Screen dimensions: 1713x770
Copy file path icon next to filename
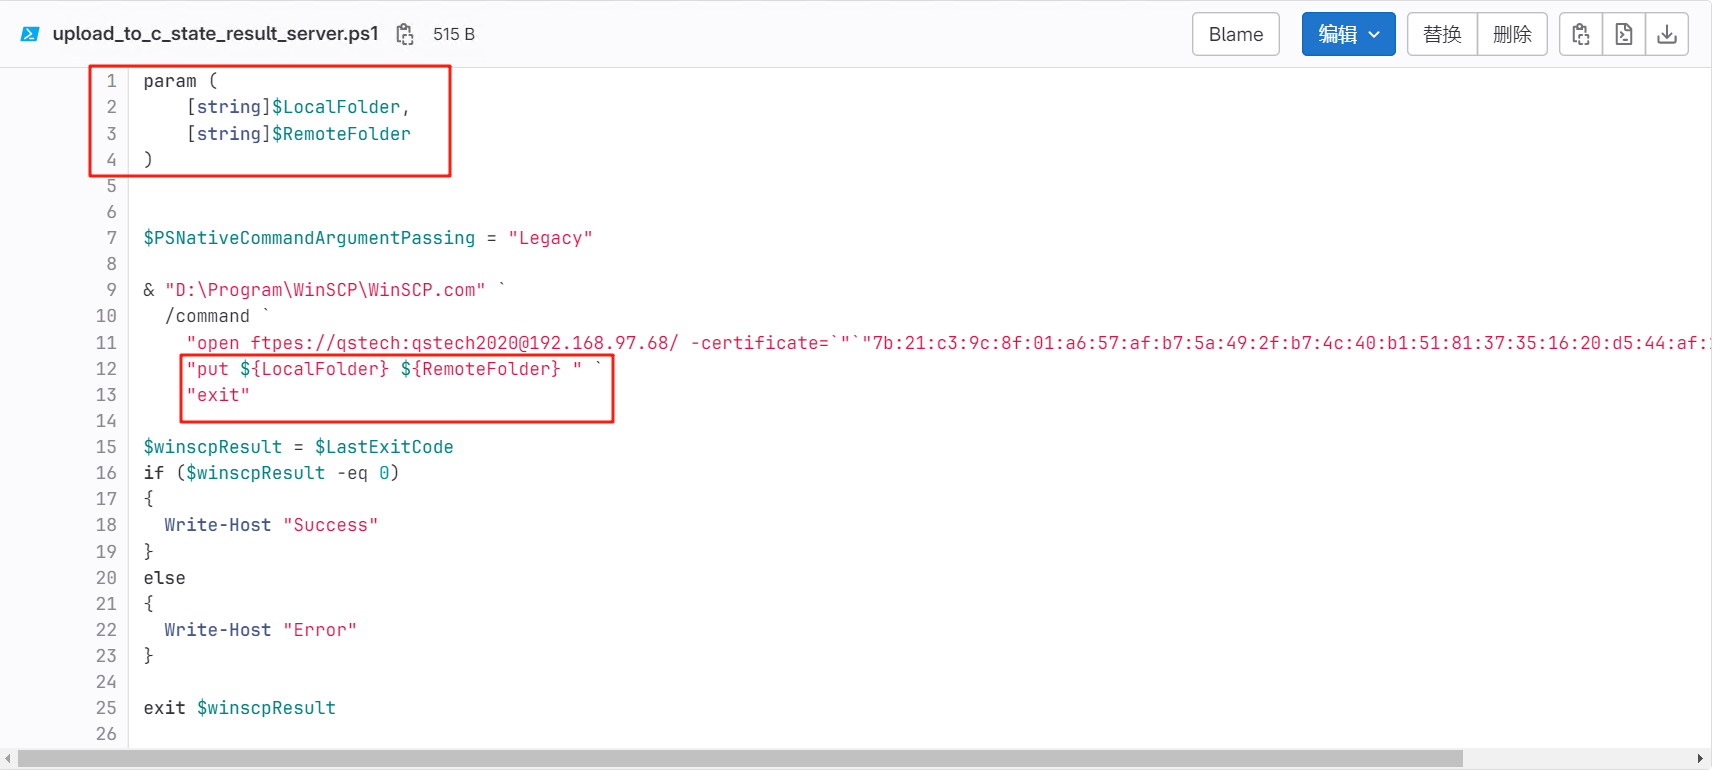pos(405,34)
